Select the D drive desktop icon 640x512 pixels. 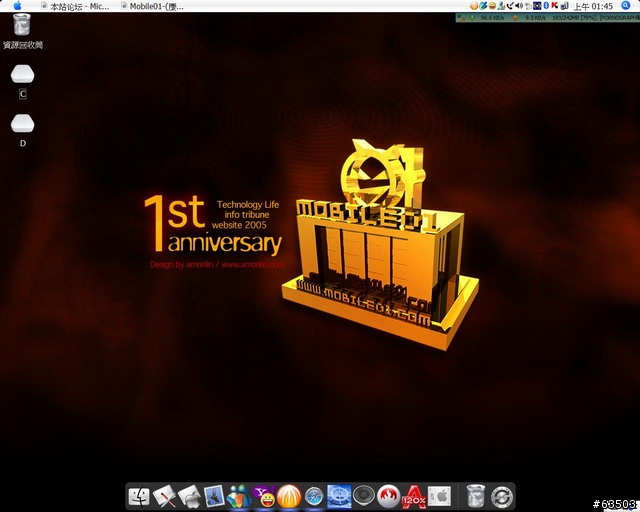coord(22,124)
